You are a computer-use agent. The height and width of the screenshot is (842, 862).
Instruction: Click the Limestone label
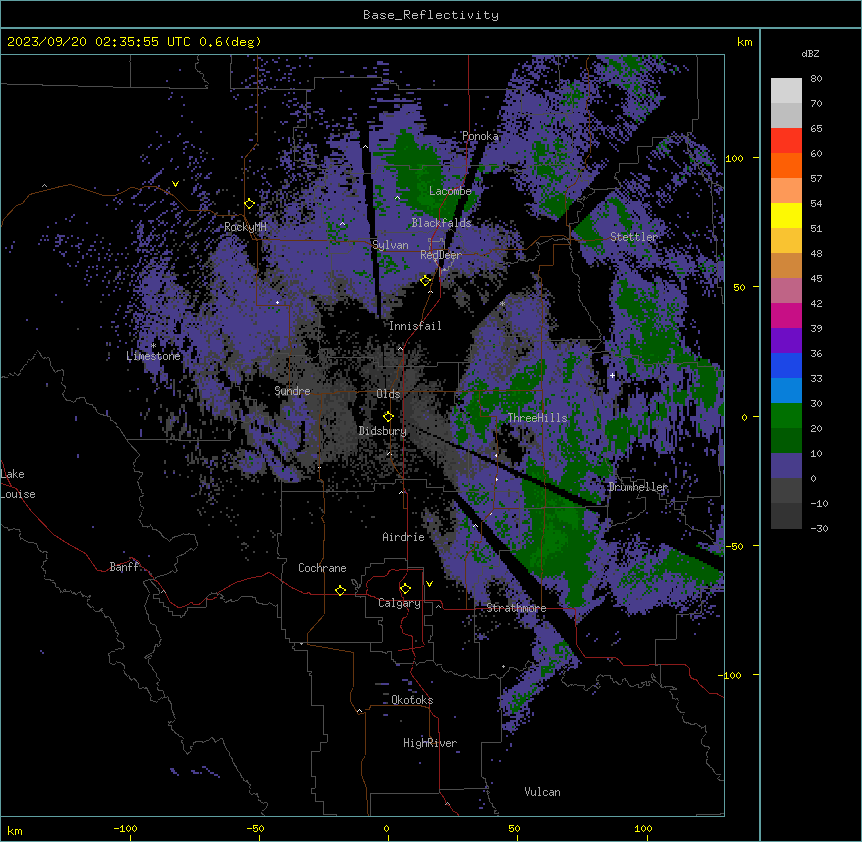(153, 356)
